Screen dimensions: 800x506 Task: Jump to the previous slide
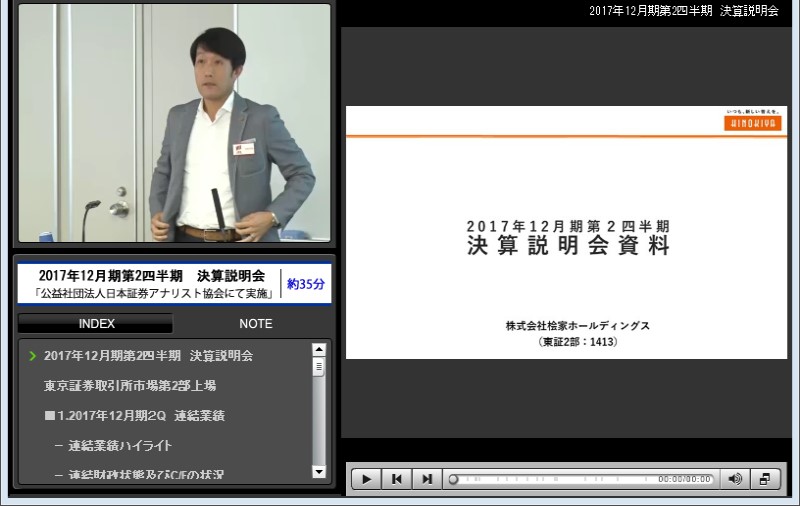(x=397, y=479)
